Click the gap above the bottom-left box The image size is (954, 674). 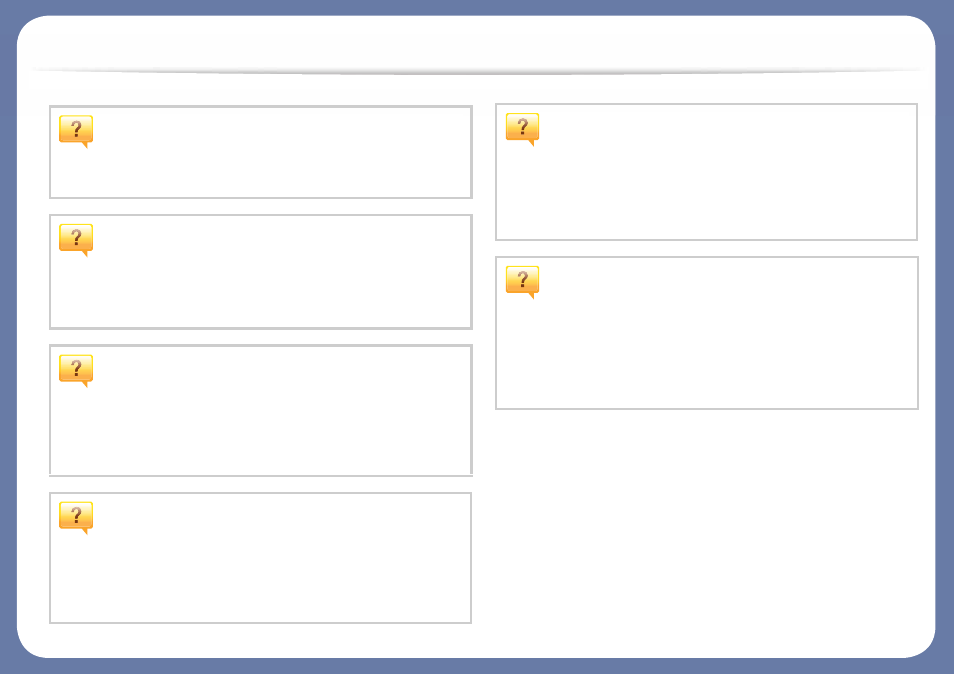260,485
